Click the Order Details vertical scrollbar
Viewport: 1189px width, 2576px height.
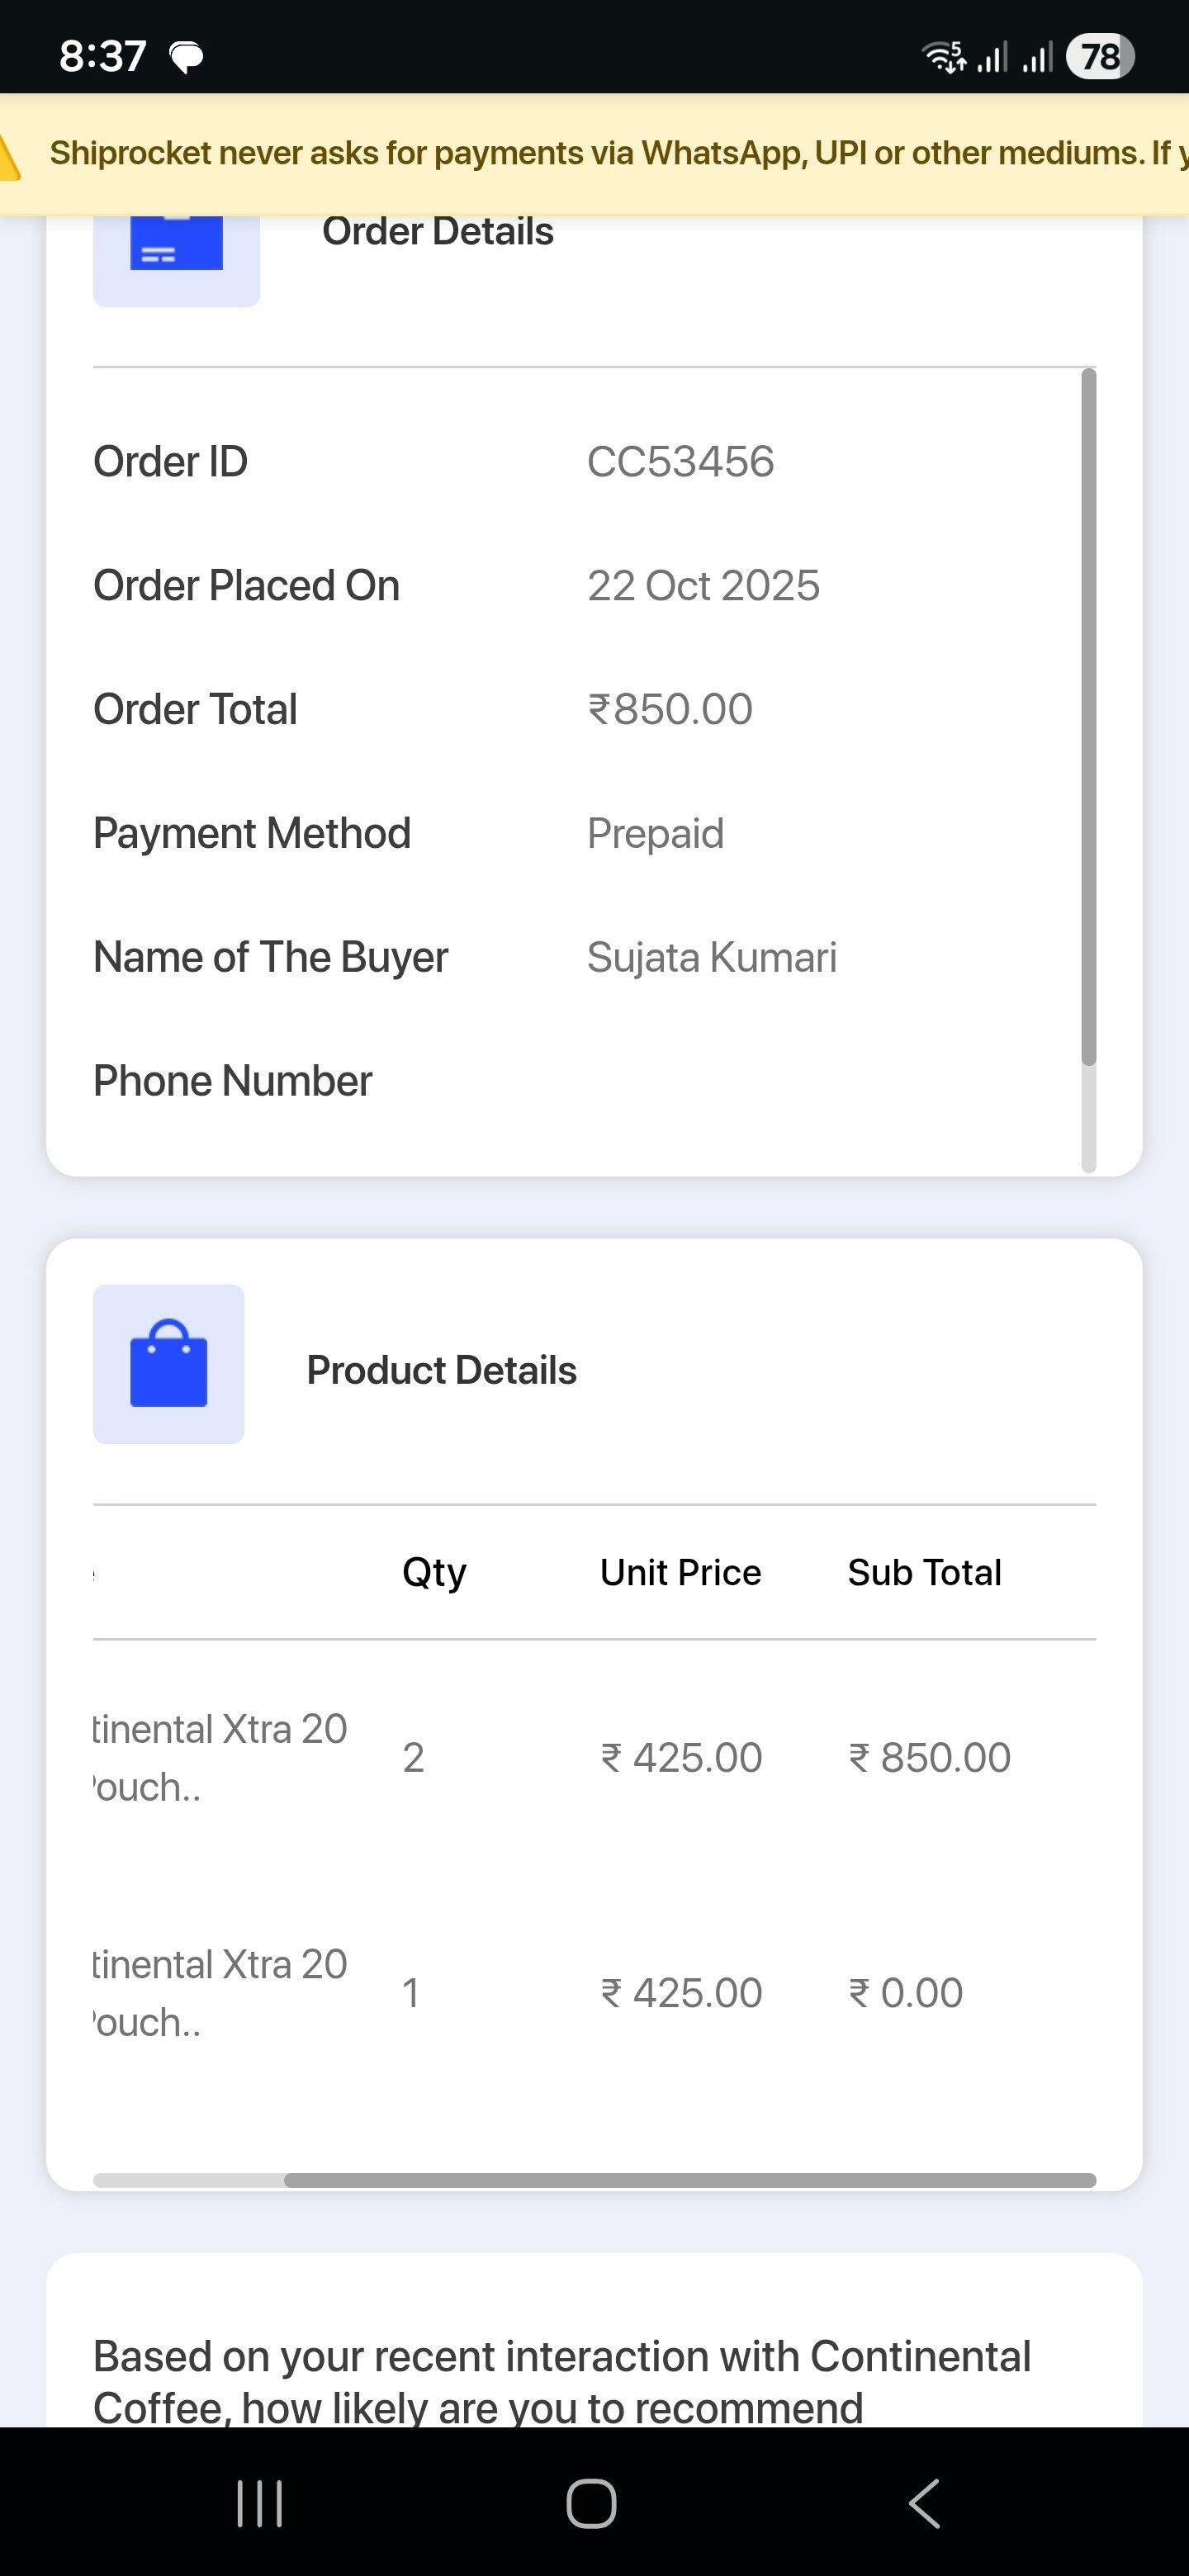coord(1089,715)
